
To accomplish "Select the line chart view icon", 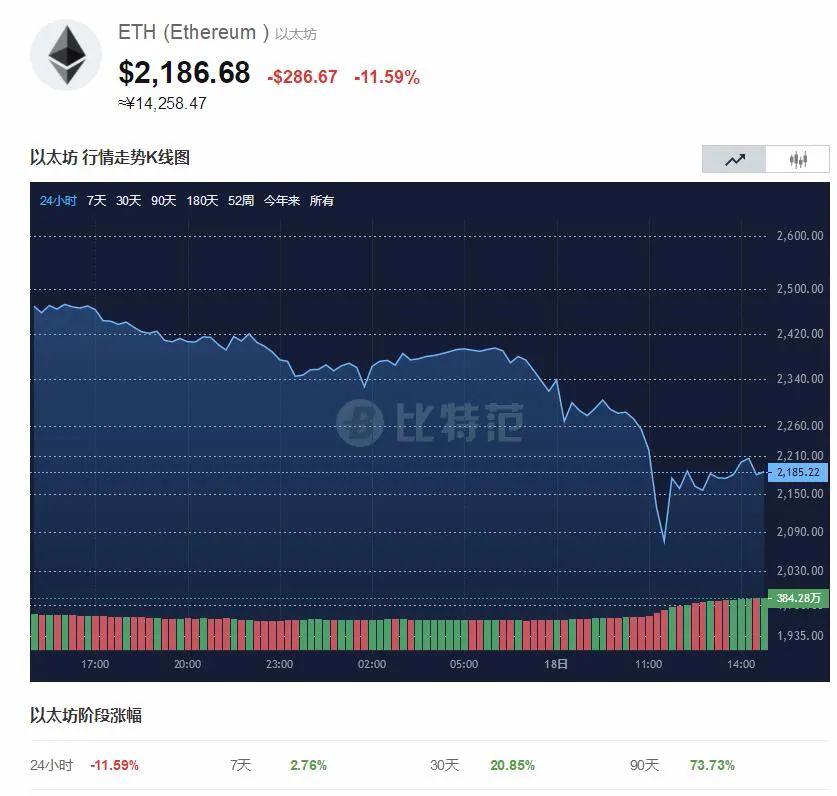I will point(734,159).
